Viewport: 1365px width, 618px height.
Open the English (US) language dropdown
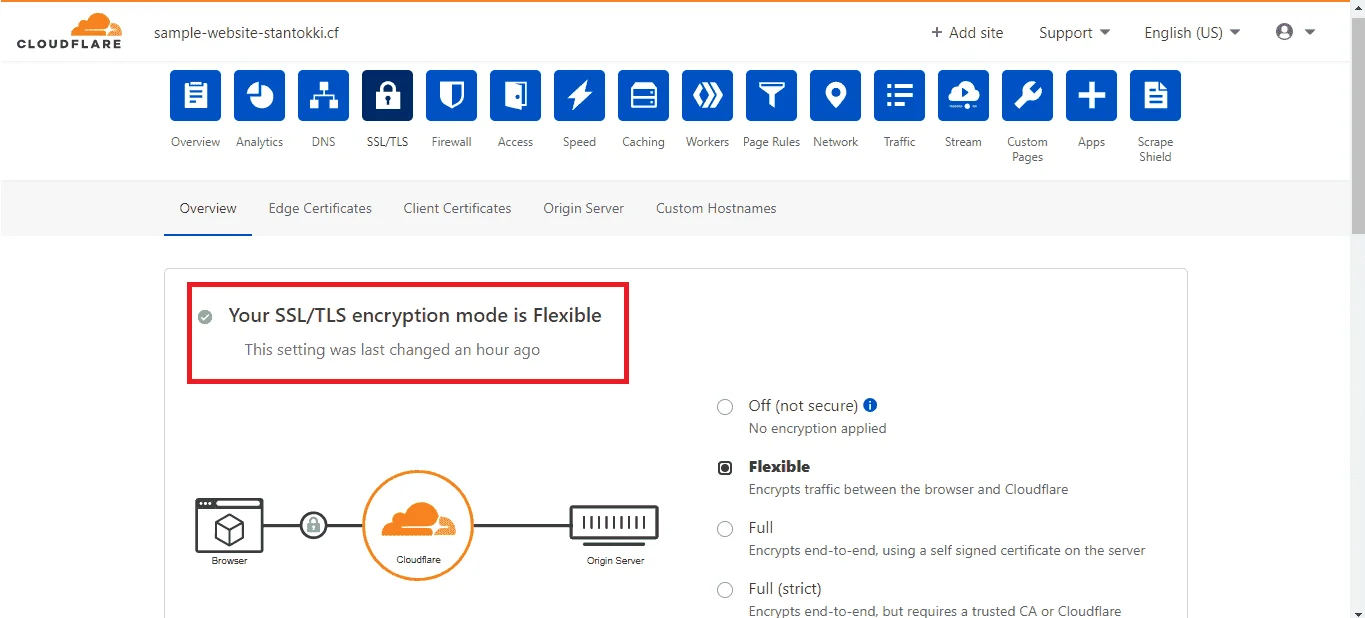coord(1192,32)
